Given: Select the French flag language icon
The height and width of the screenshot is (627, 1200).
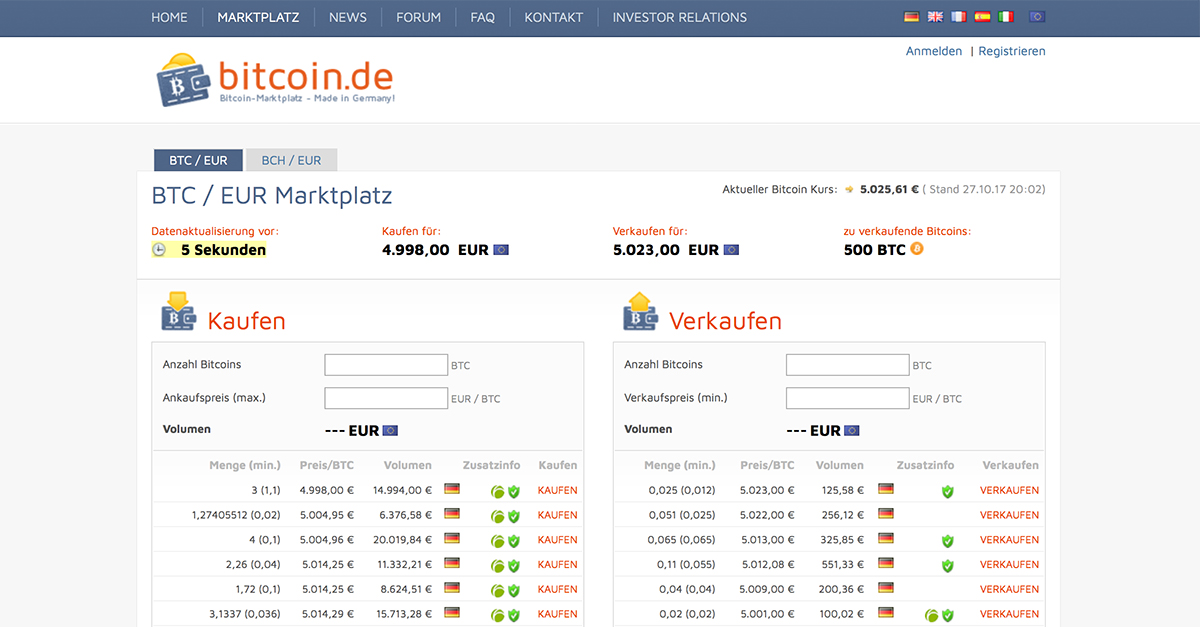Looking at the screenshot, I should coord(959,17).
